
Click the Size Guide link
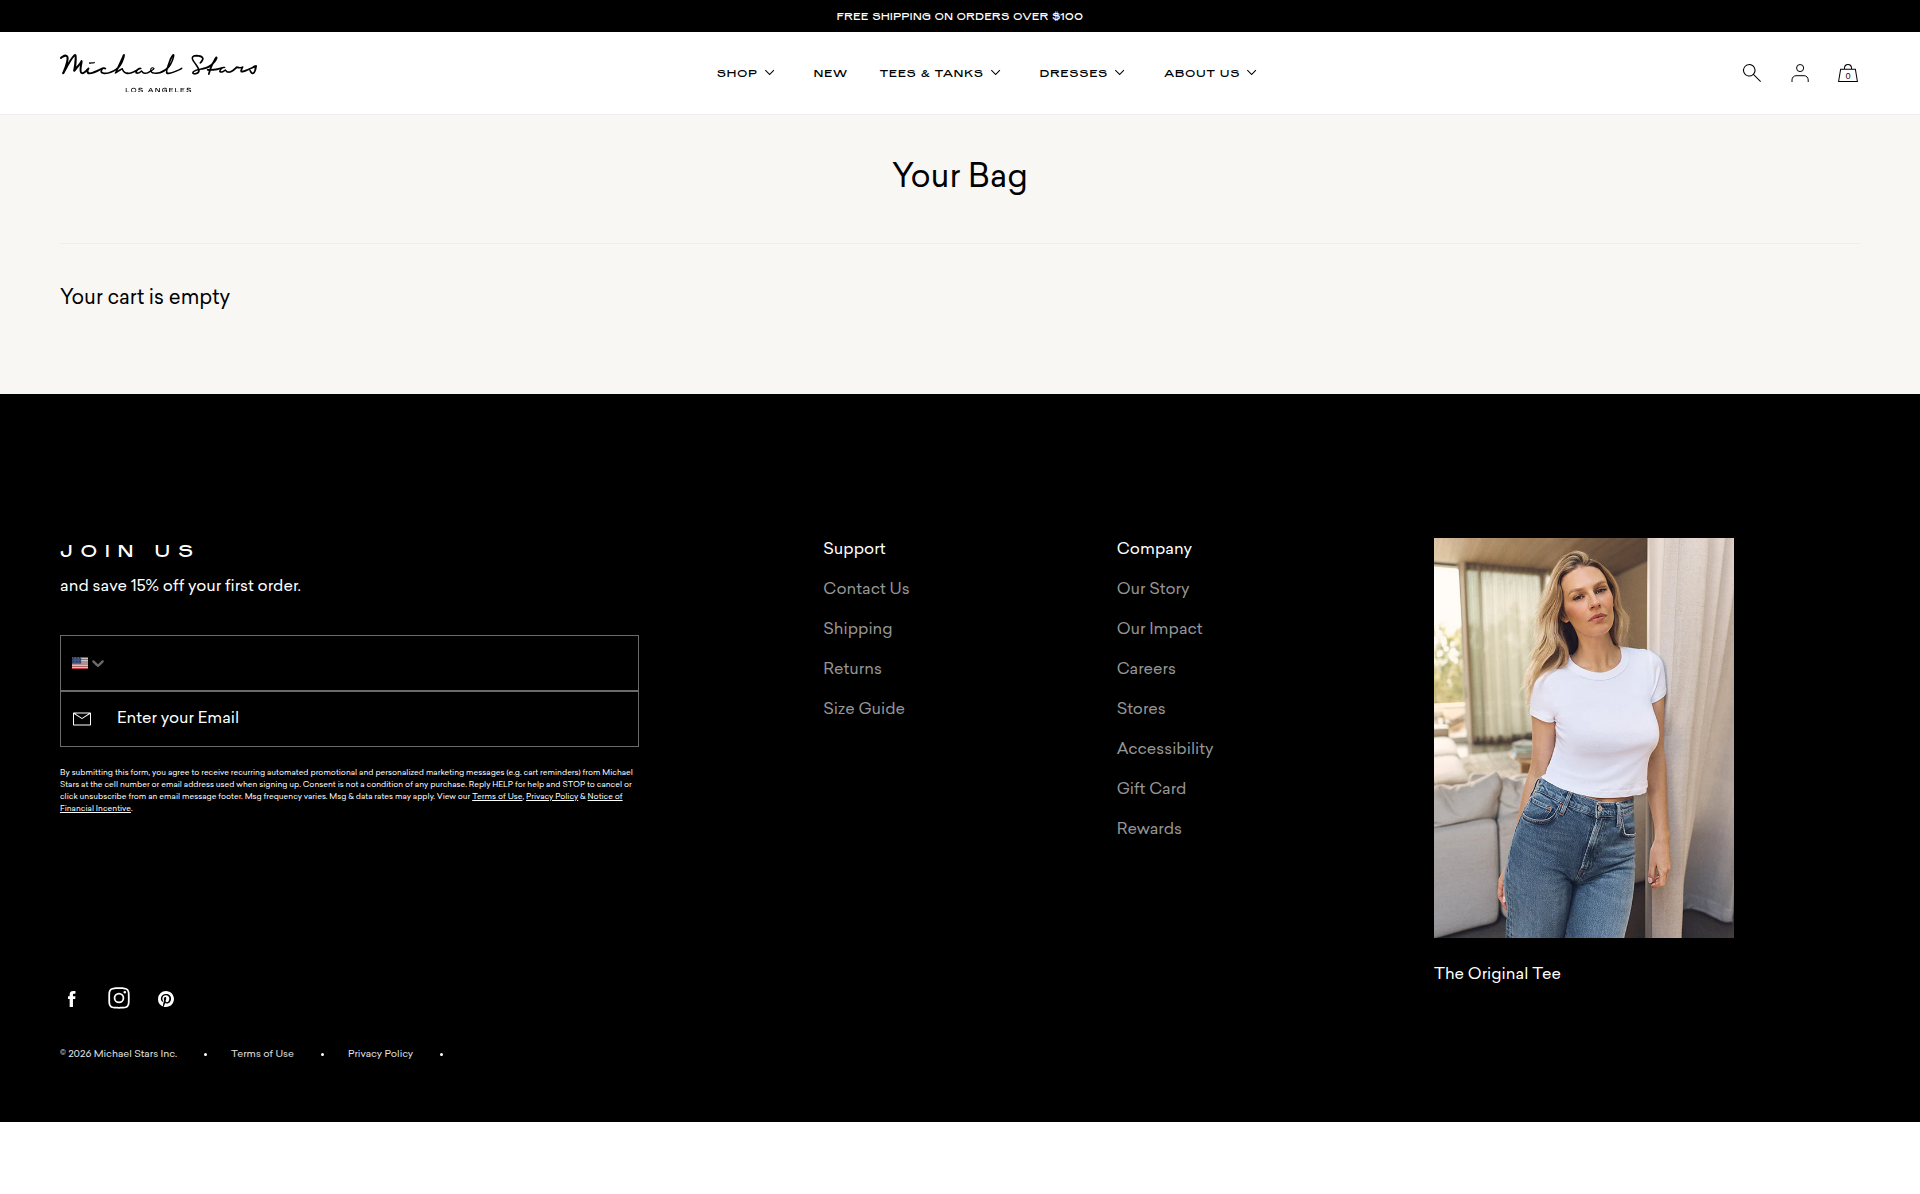863,708
